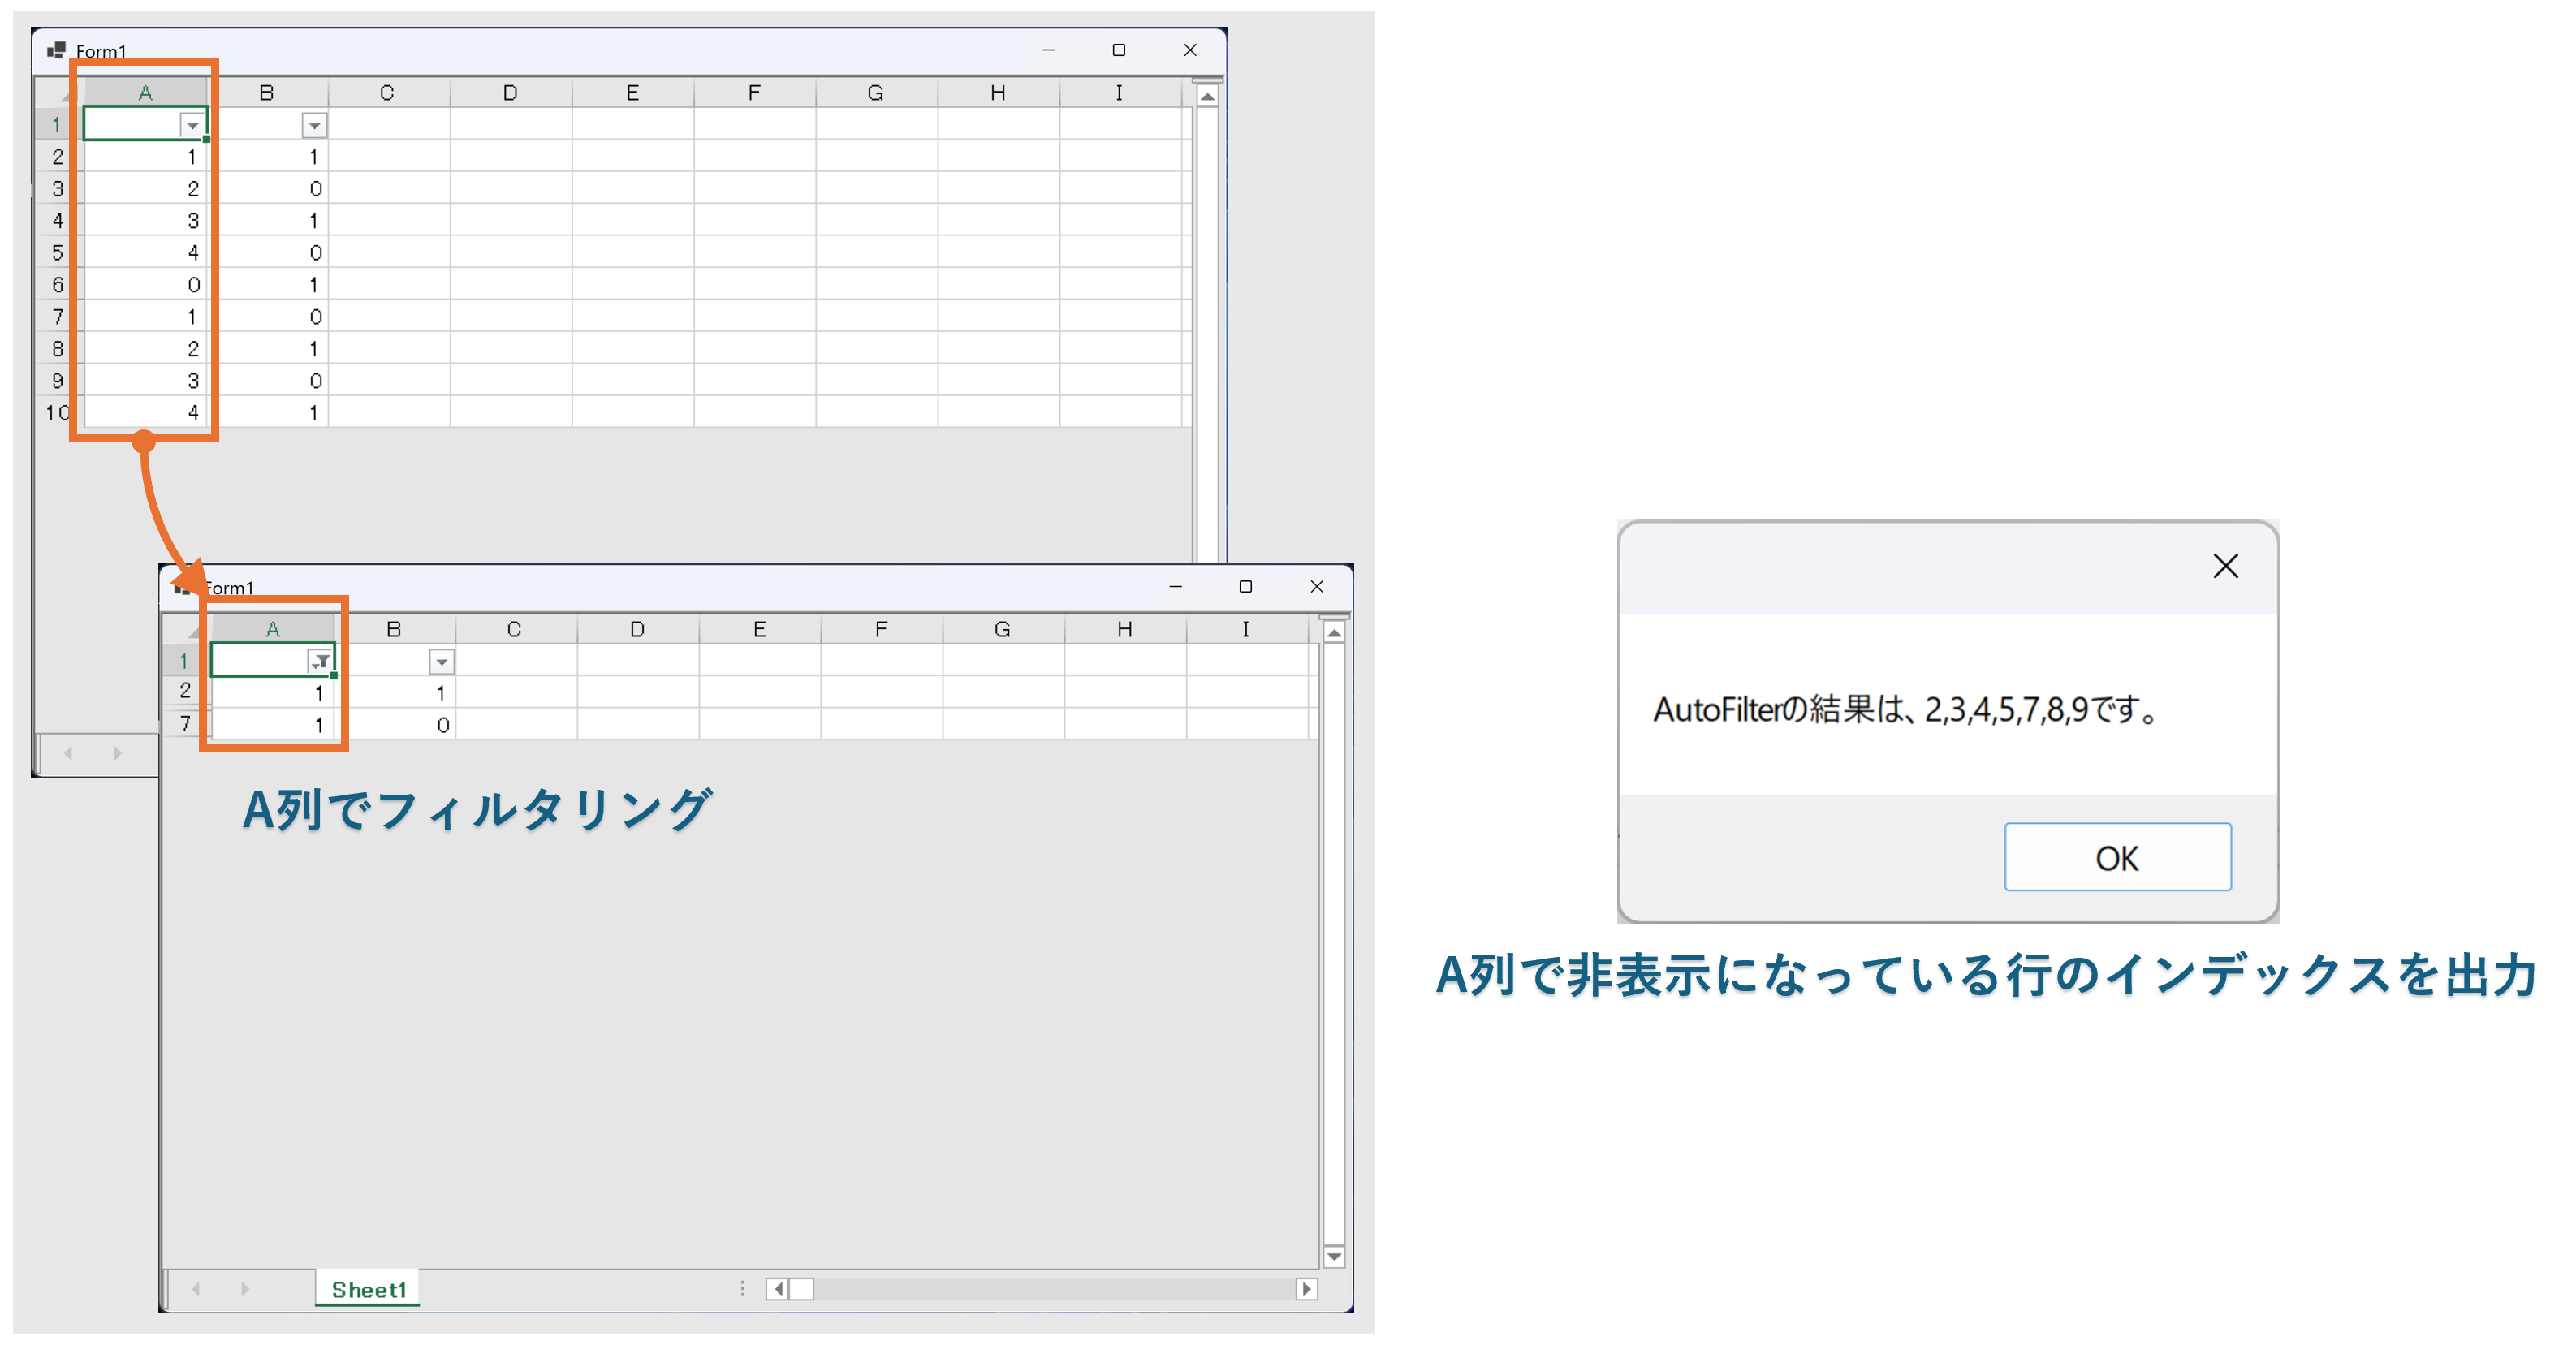
Task: Click cell B7 with value 0 in front window
Action: tap(395, 725)
